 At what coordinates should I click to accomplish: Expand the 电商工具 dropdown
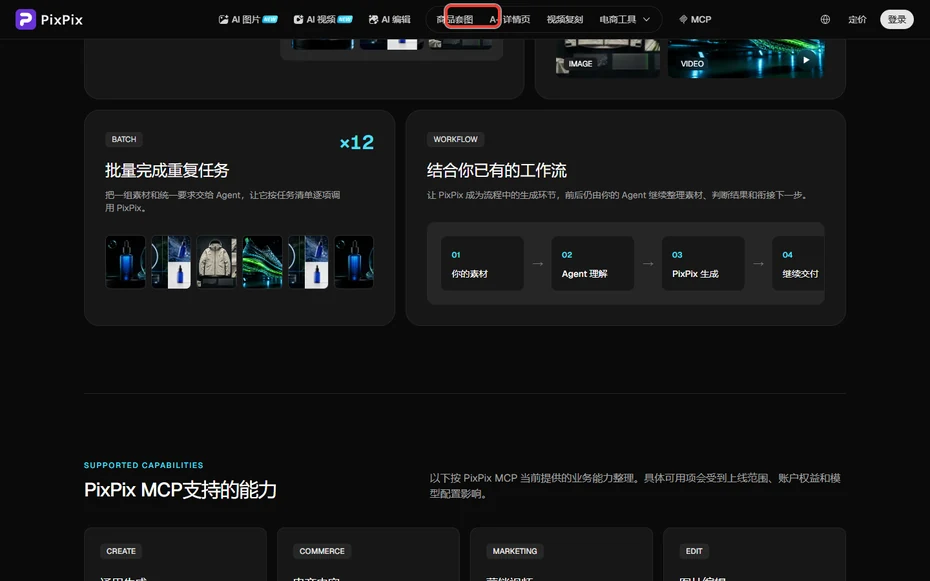tap(625, 20)
